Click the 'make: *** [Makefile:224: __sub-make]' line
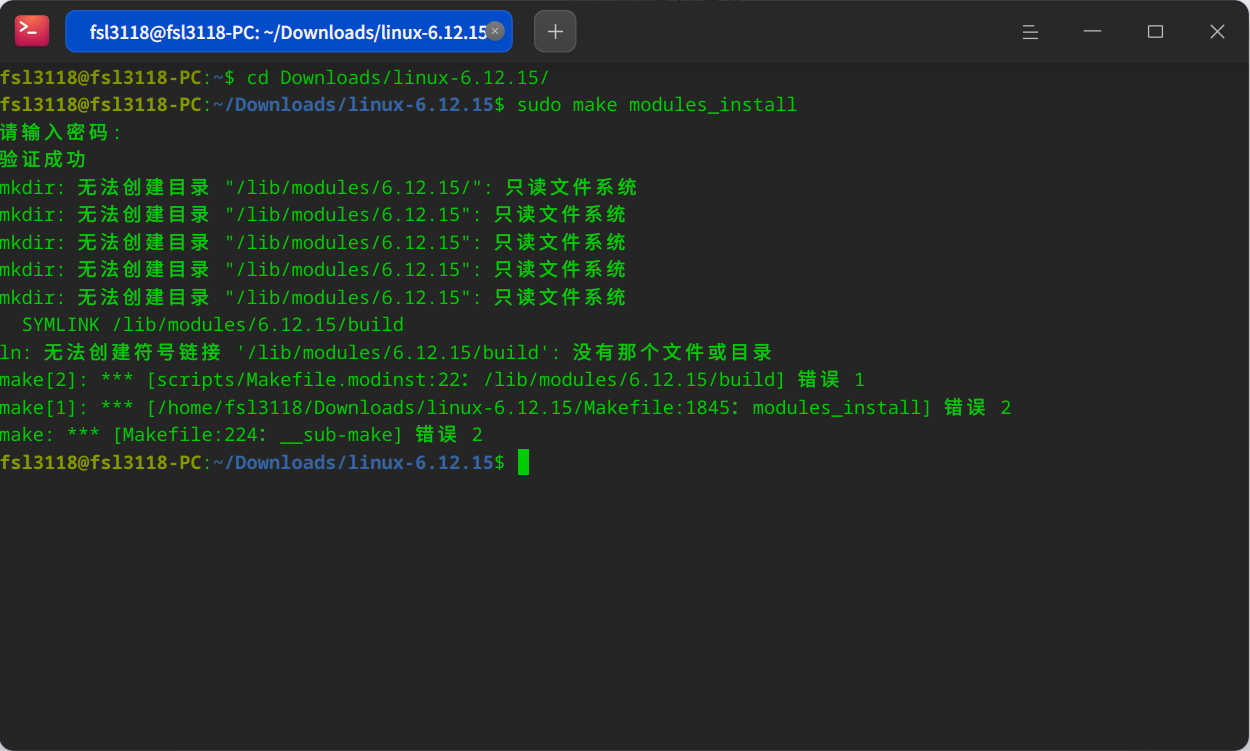 (x=242, y=435)
